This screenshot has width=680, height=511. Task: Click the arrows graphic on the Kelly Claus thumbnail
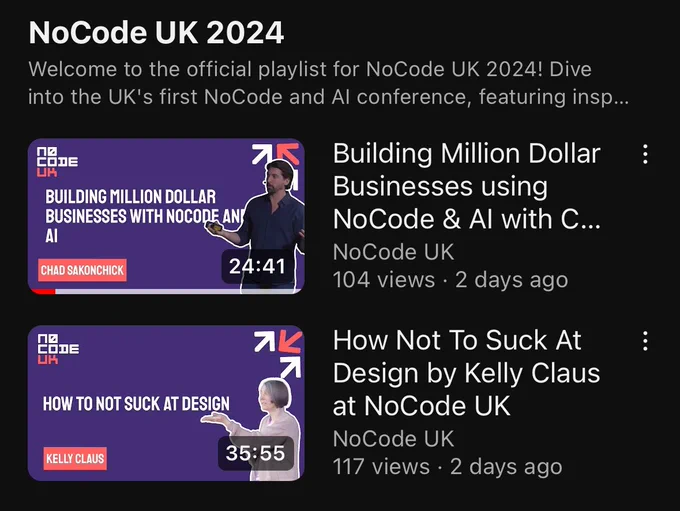pos(278,354)
